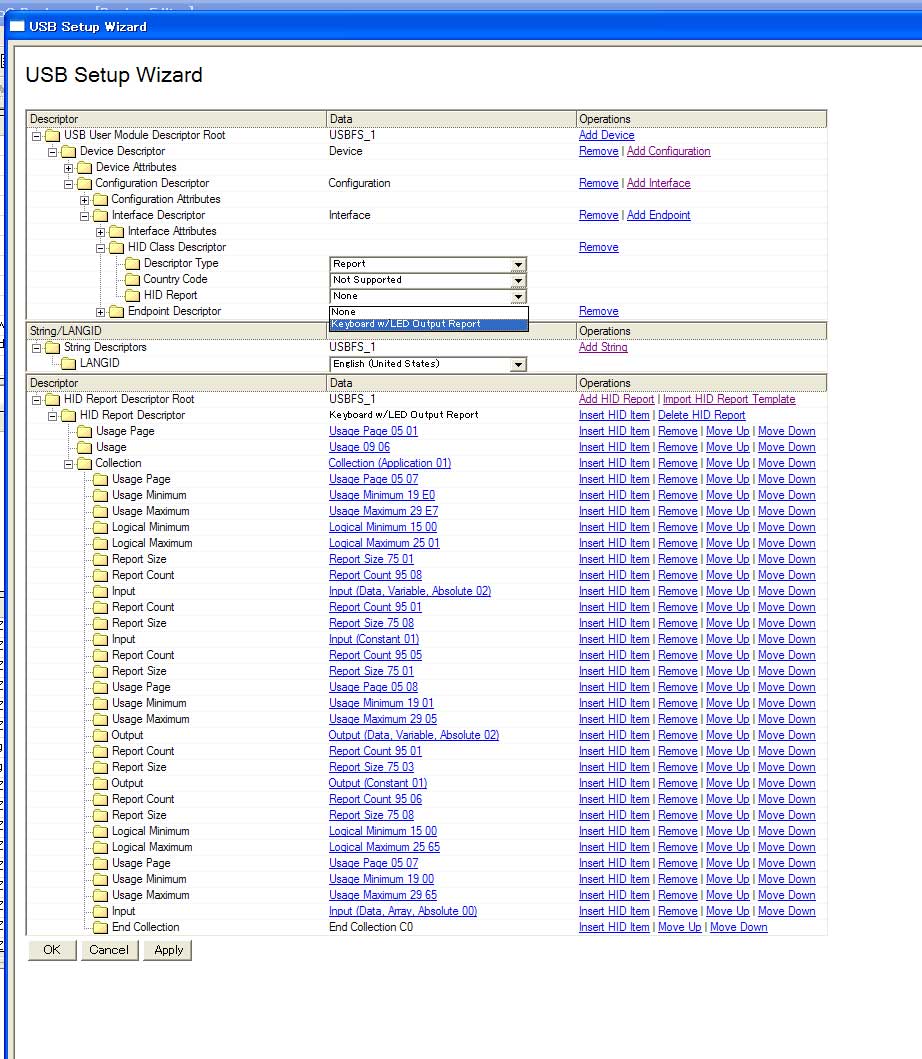
Task: Open the Country Code dropdown showing Not Supported
Action: [x=428, y=280]
